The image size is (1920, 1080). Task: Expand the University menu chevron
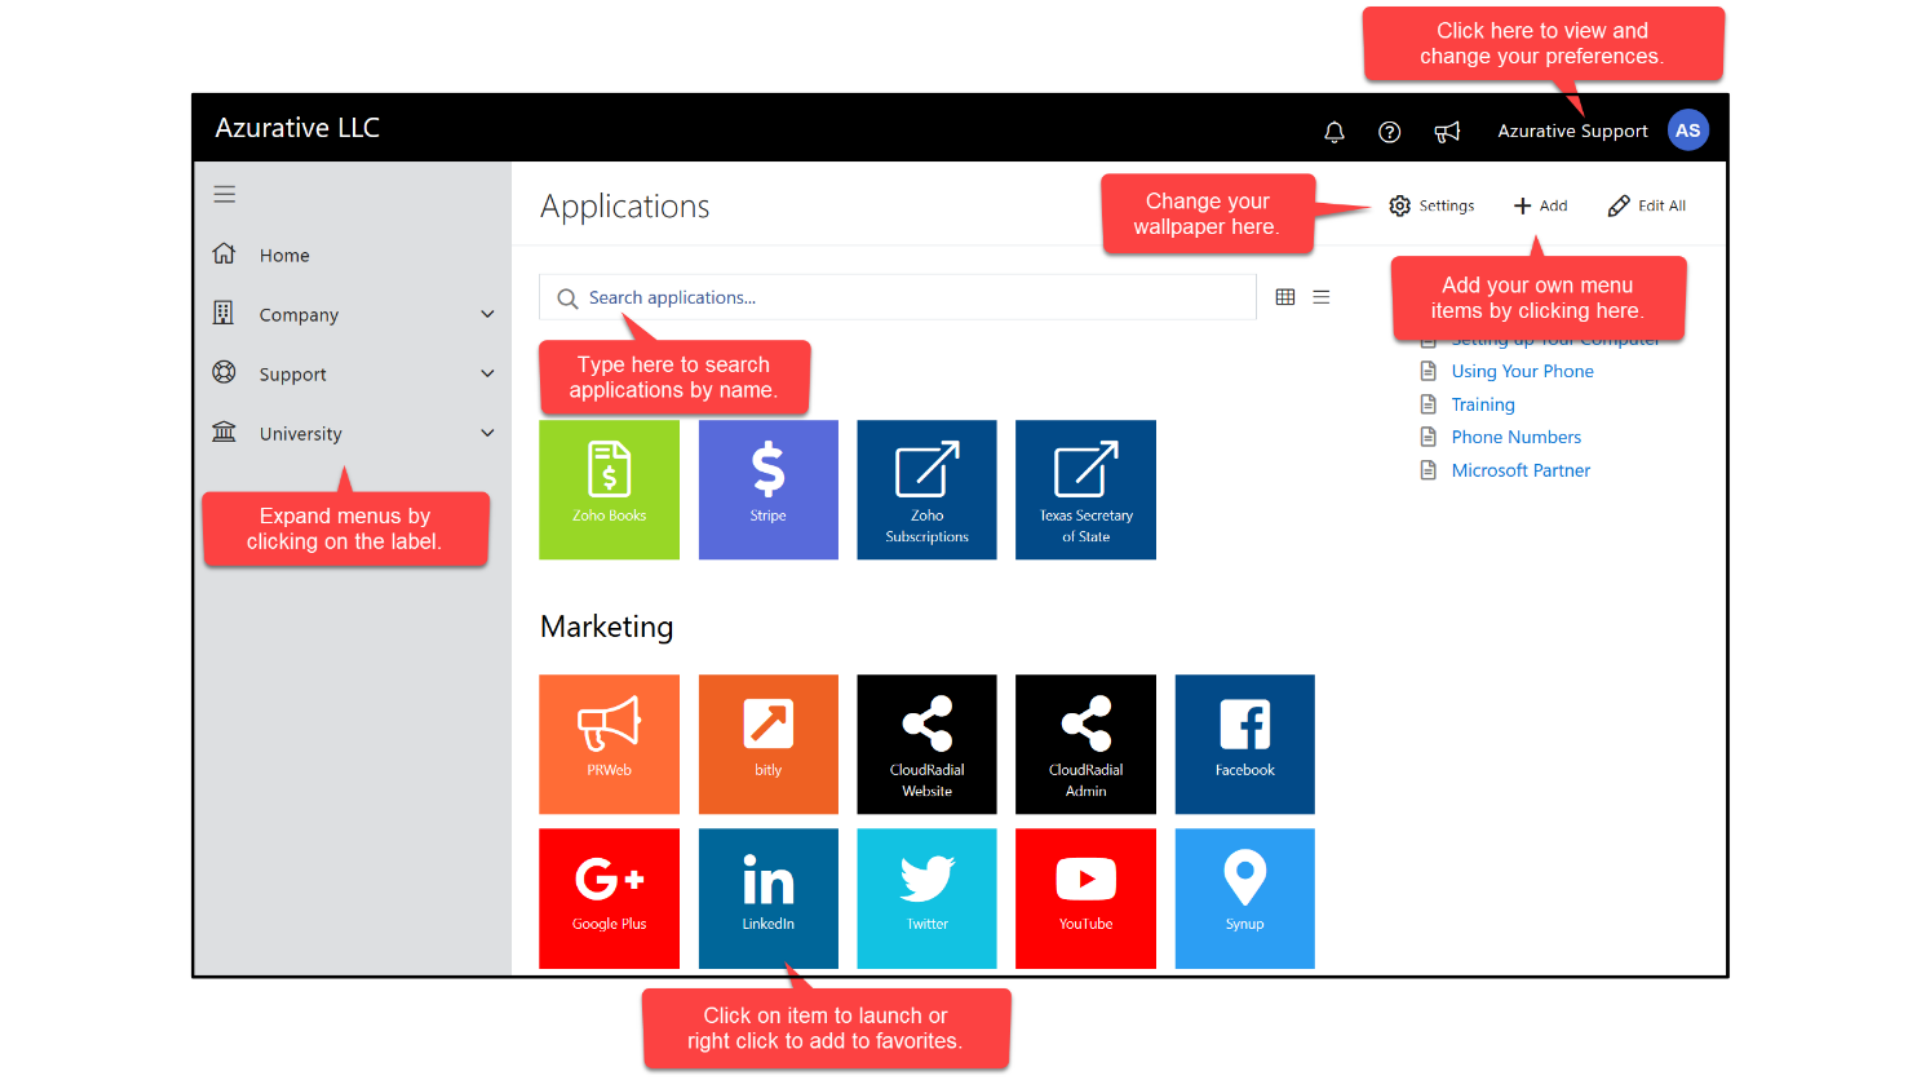tap(488, 433)
